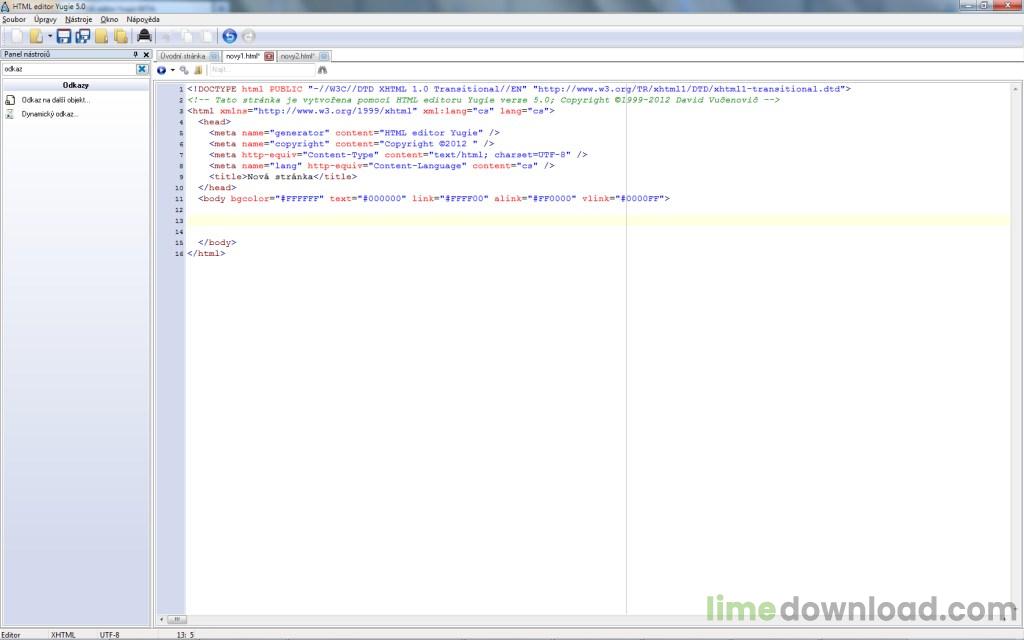
Task: Focus the find text field in editor toolbar
Action: point(263,70)
